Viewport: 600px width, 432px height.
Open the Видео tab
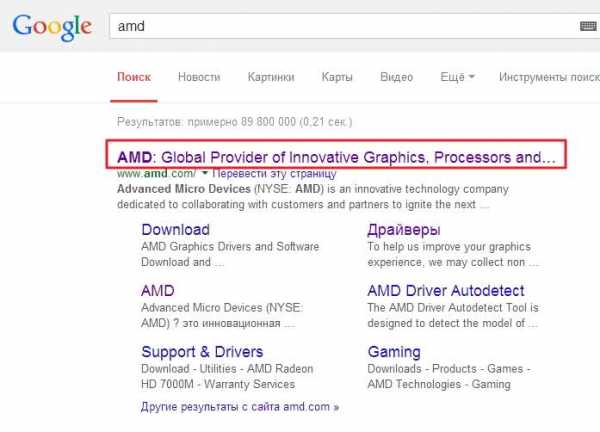tap(396, 77)
